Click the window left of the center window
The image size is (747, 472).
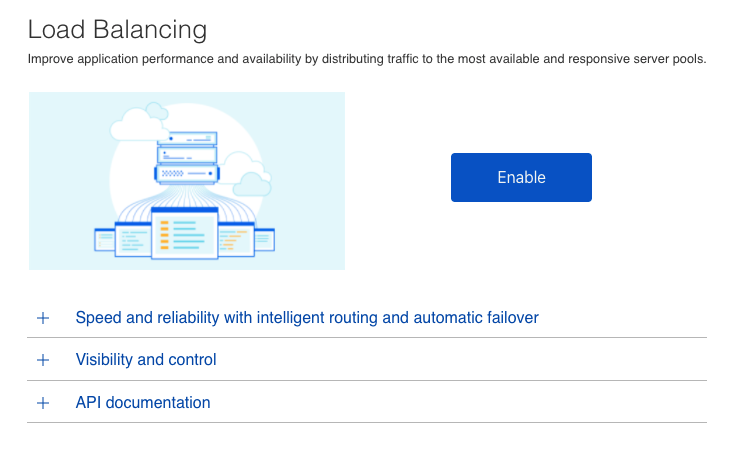(x=133, y=240)
